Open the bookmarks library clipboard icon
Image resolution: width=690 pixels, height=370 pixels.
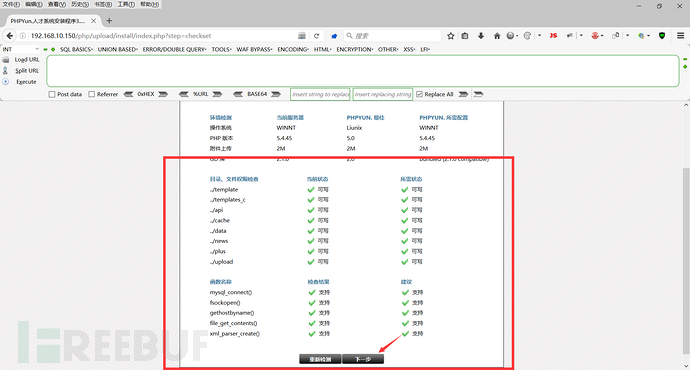(465, 36)
